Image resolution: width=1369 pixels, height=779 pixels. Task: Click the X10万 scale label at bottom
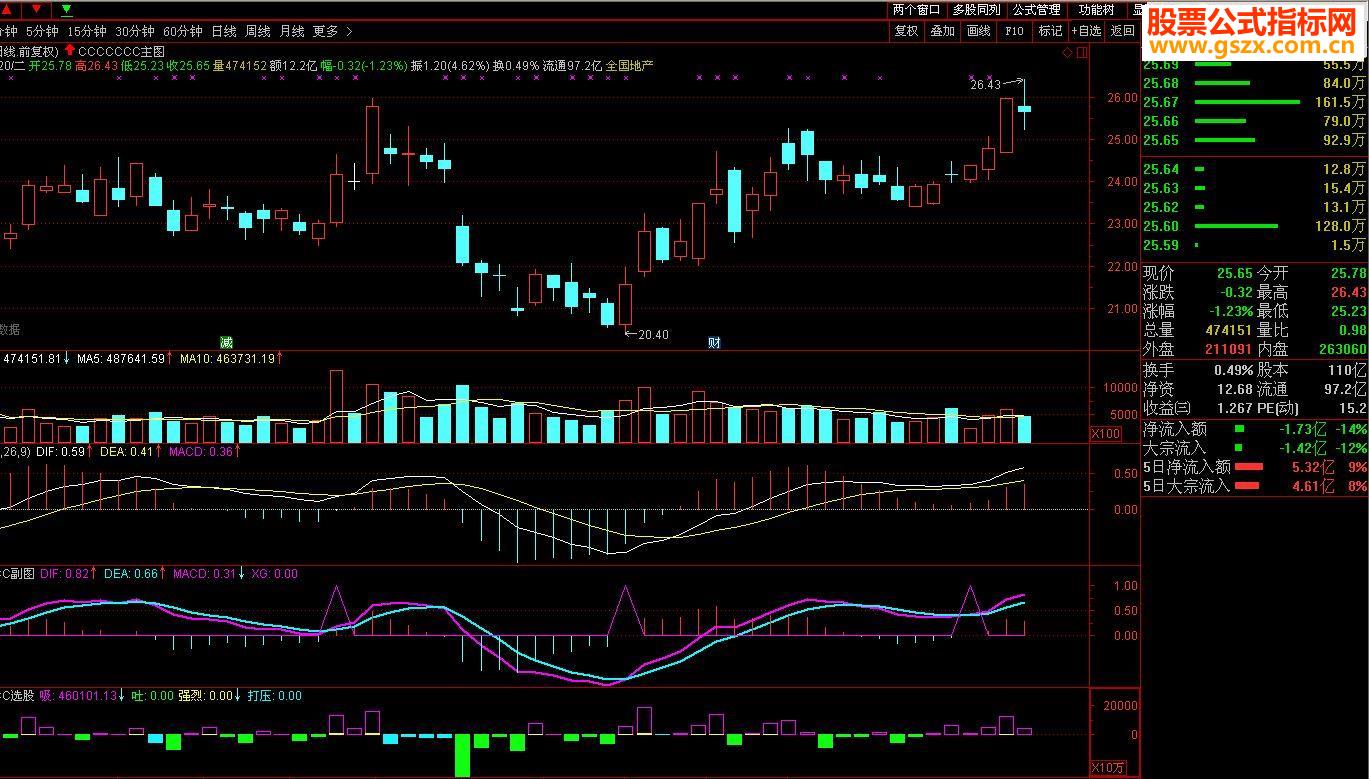click(1107, 768)
